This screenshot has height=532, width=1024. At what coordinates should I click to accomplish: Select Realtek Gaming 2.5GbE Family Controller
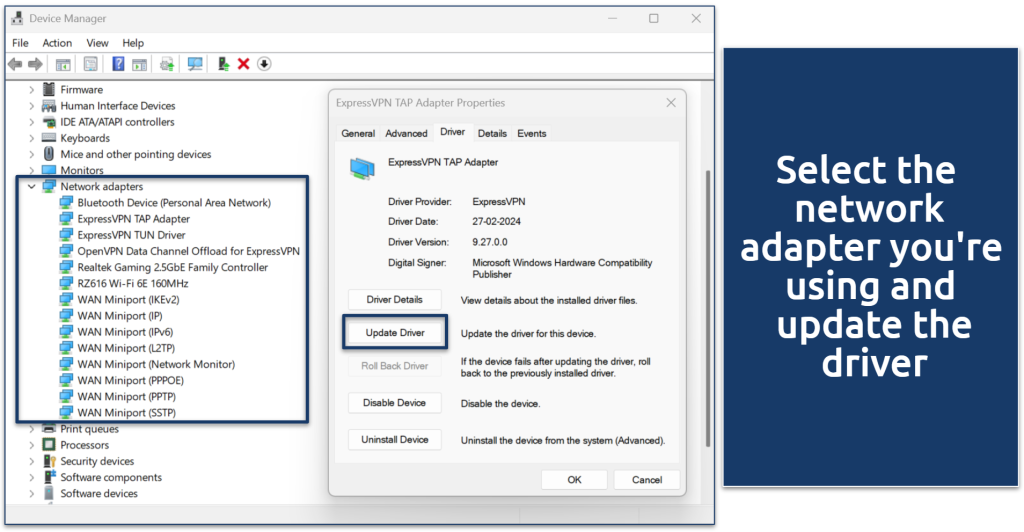tap(172, 267)
